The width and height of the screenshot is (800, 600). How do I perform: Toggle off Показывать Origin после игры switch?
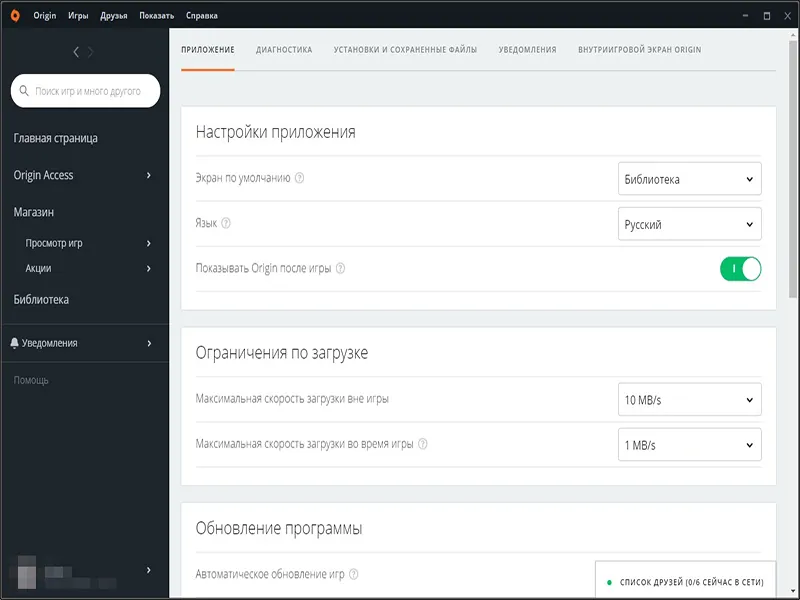coord(740,269)
